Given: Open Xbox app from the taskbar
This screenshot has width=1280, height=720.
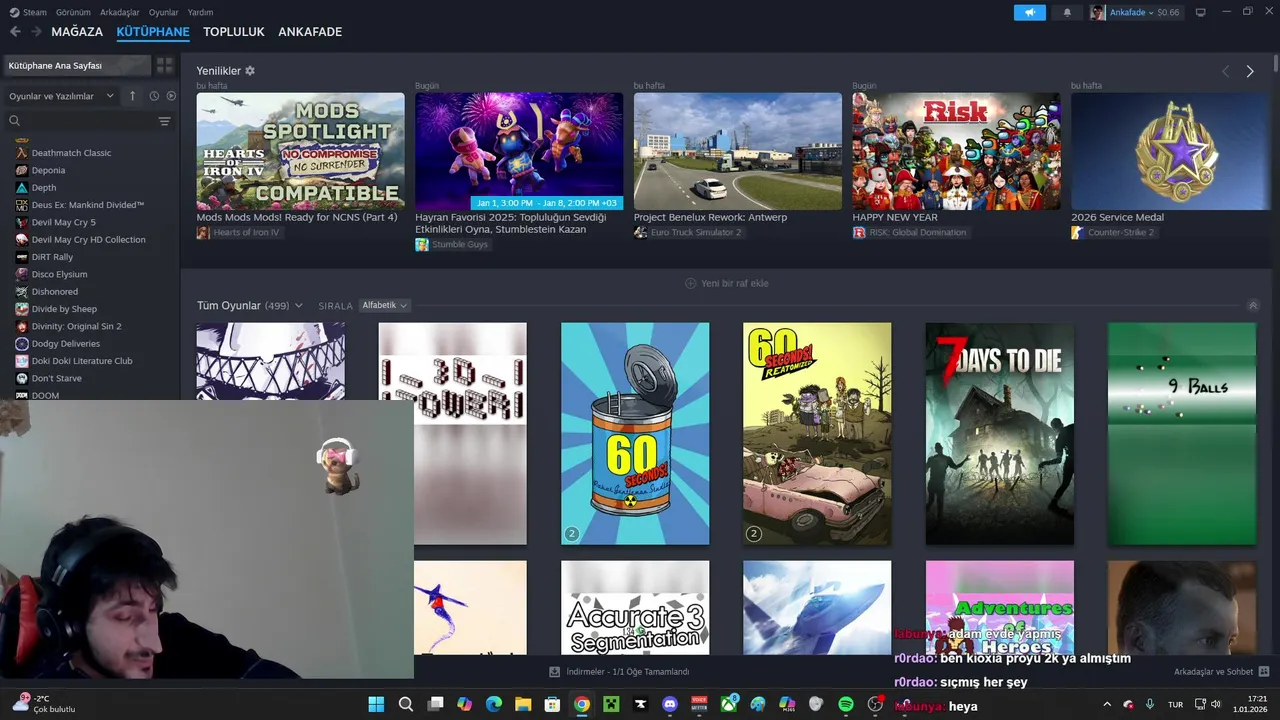Looking at the screenshot, I should [729, 704].
